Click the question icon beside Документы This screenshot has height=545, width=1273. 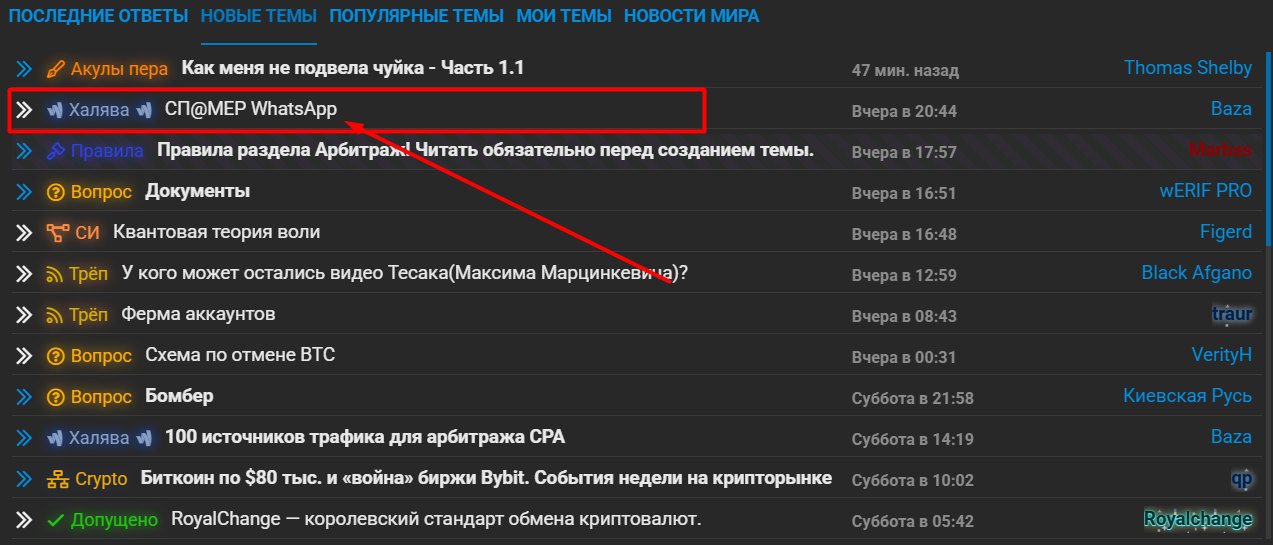point(56,193)
